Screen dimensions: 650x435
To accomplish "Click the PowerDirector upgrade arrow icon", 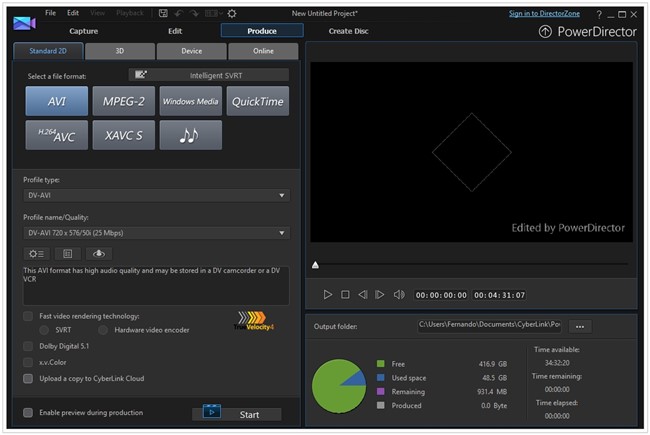I will 545,32.
